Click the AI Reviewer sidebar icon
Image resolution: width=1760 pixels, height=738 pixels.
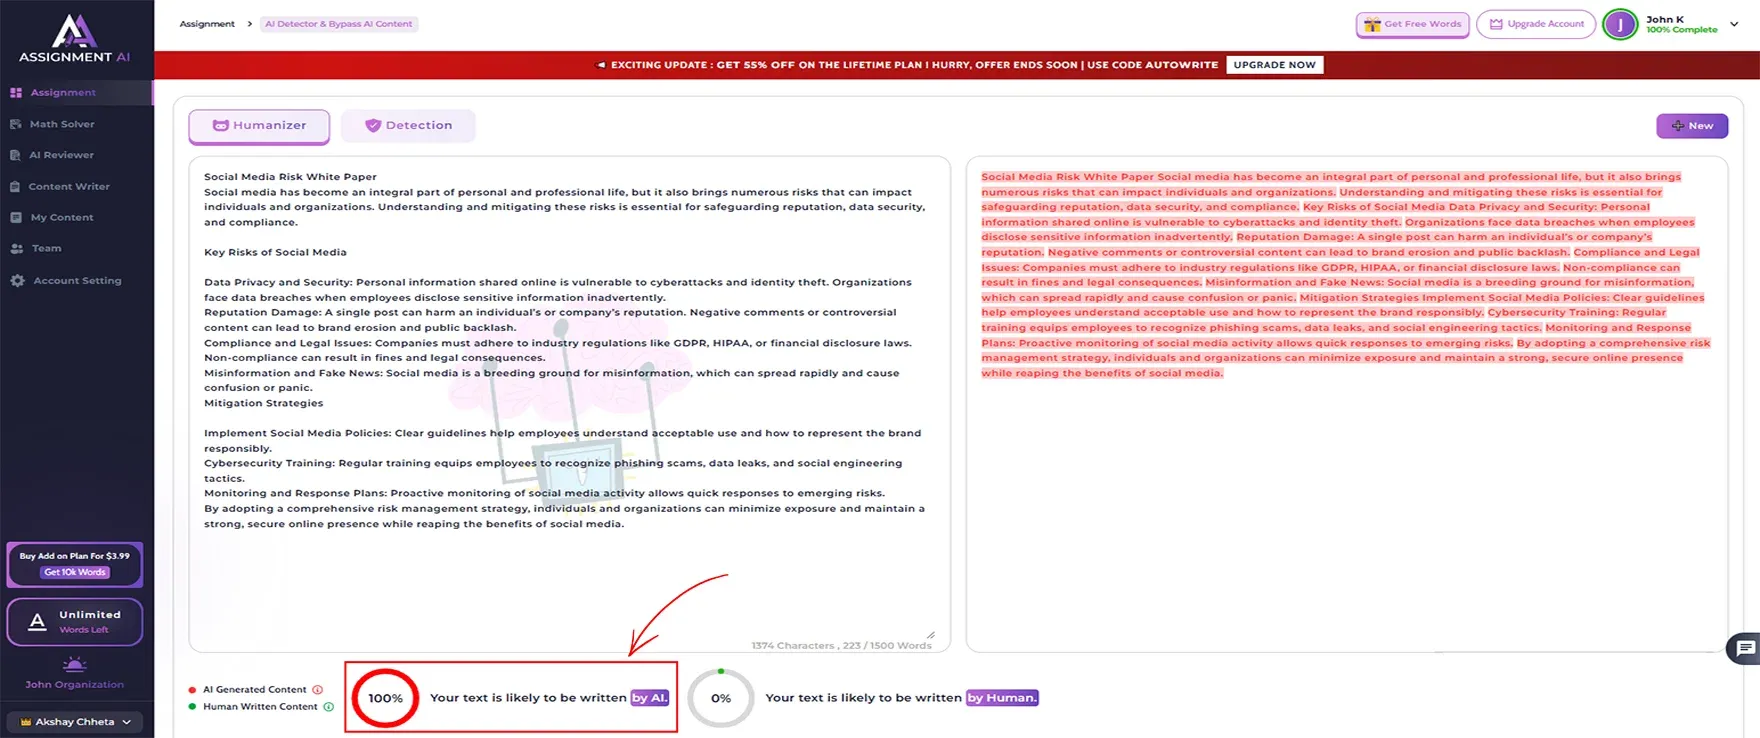coord(15,155)
